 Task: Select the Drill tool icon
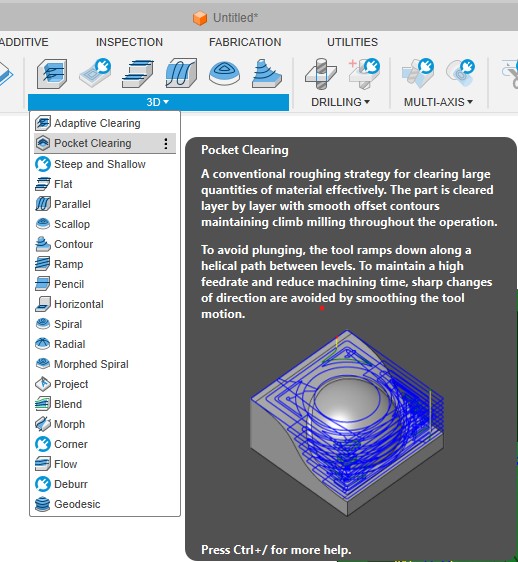click(x=320, y=74)
